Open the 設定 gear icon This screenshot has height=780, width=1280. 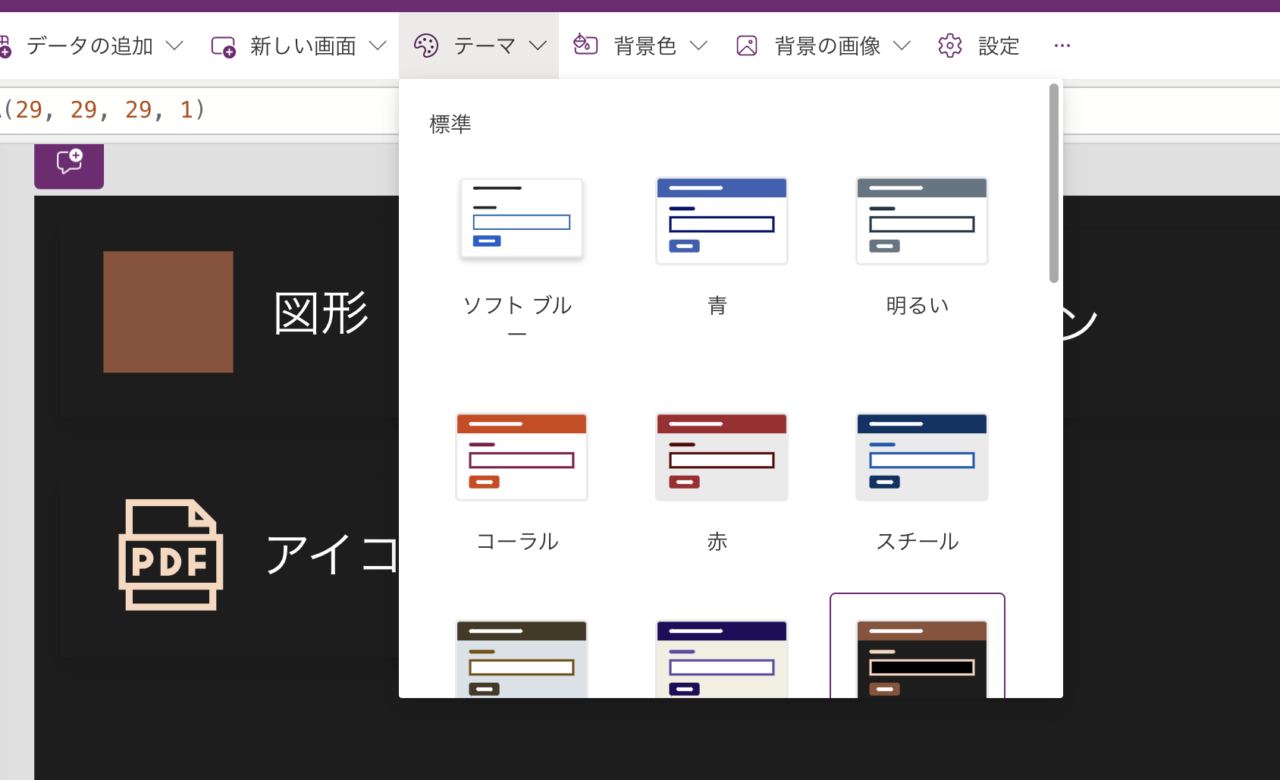pos(949,45)
